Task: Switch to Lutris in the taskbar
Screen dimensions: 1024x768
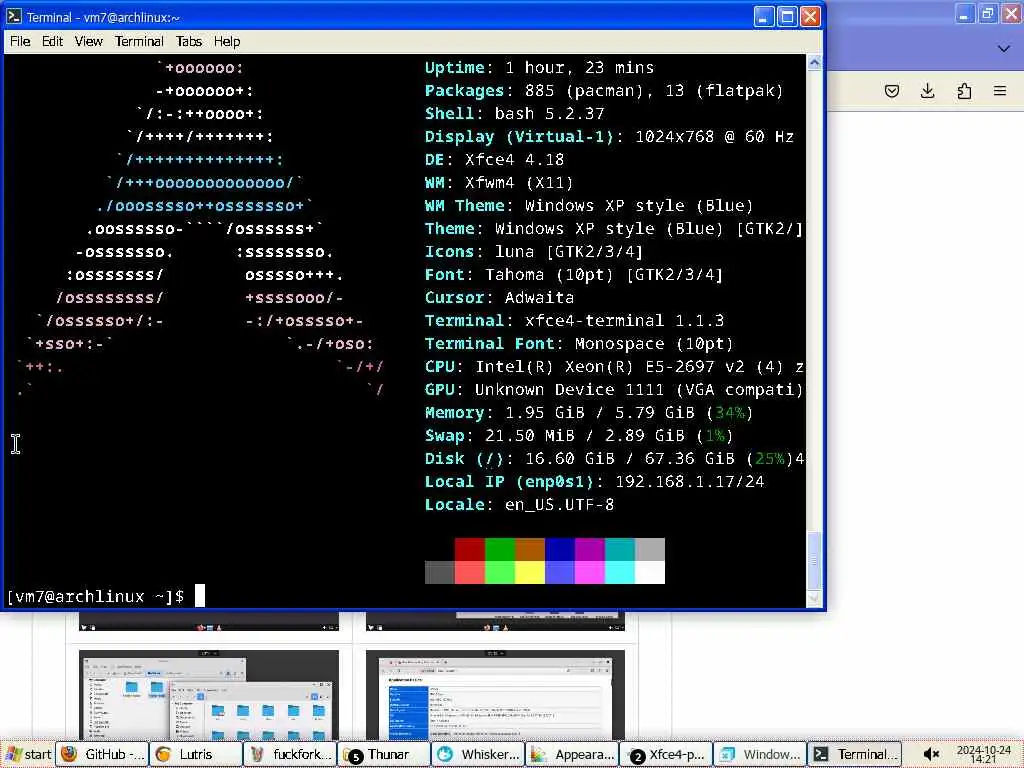Action: tap(196, 754)
